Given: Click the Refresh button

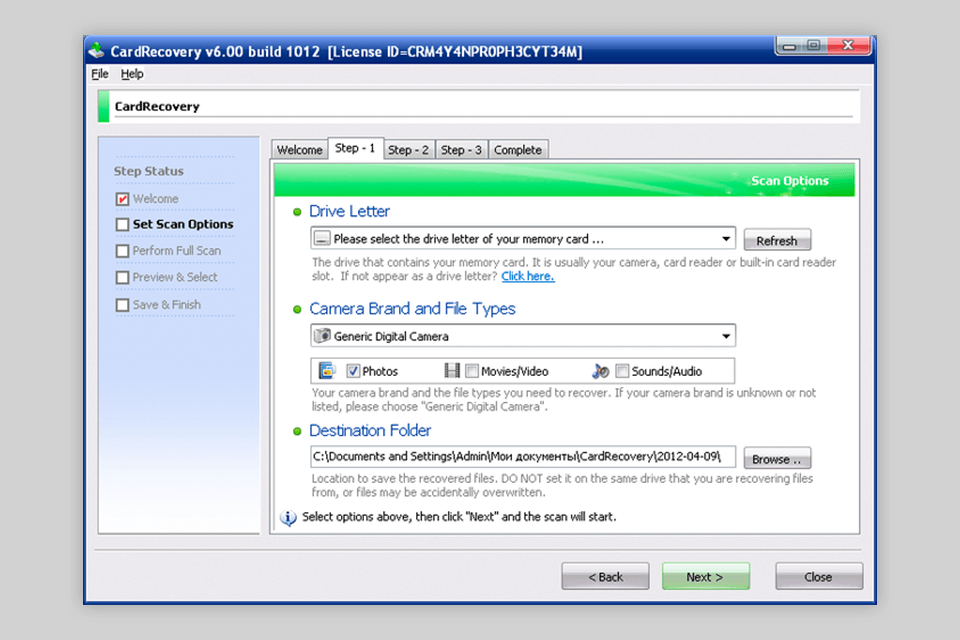Looking at the screenshot, I should pos(777,240).
